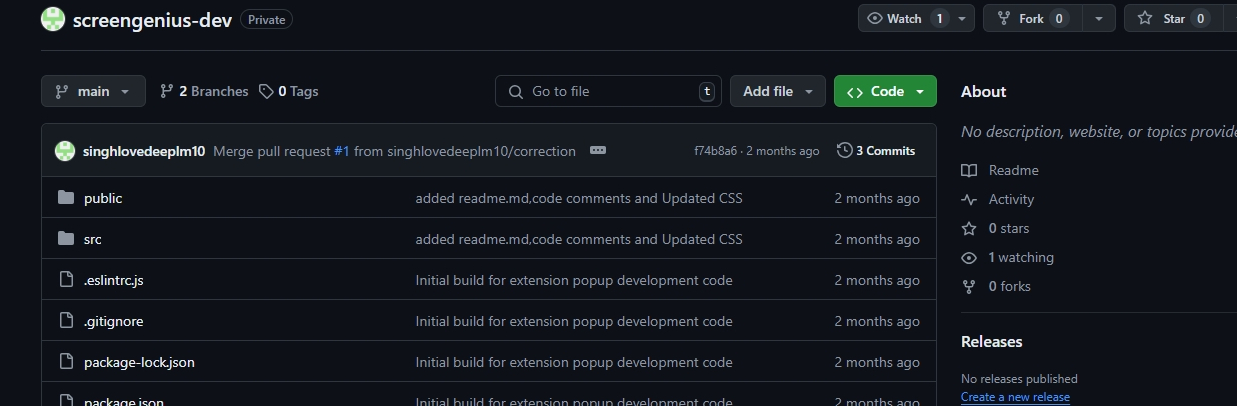Click the fork icon beside 0 forks
Image resolution: width=1237 pixels, height=406 pixels.
point(969,286)
